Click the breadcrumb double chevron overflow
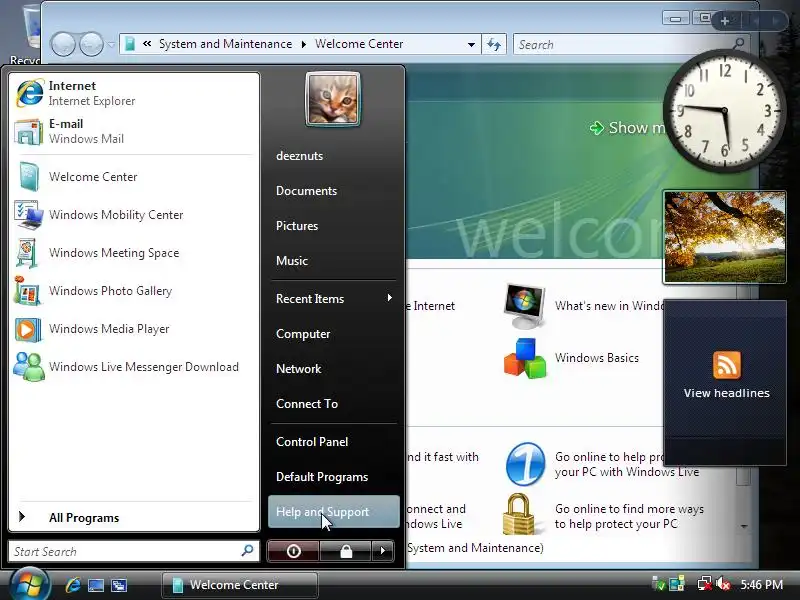Viewport: 800px width, 600px height. point(147,44)
